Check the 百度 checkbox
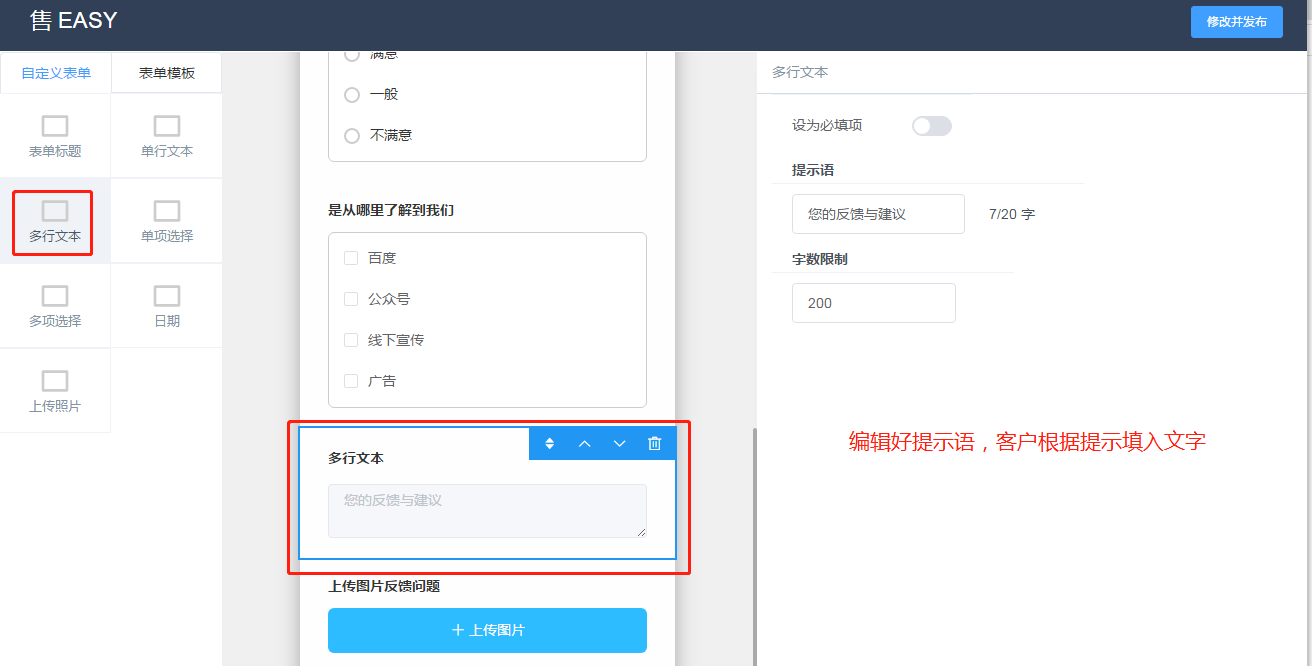1312x666 pixels. pyautogui.click(x=351, y=258)
